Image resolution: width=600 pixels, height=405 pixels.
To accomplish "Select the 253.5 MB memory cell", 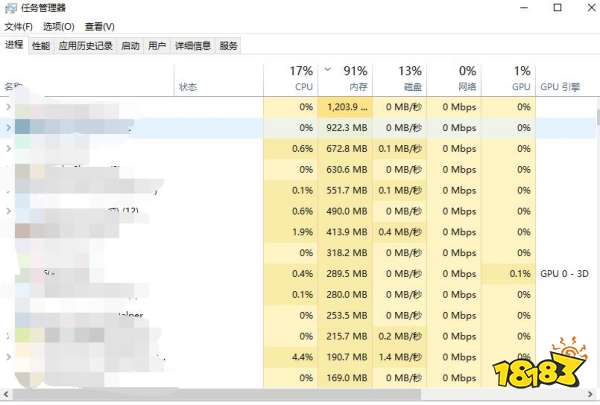I will click(345, 315).
